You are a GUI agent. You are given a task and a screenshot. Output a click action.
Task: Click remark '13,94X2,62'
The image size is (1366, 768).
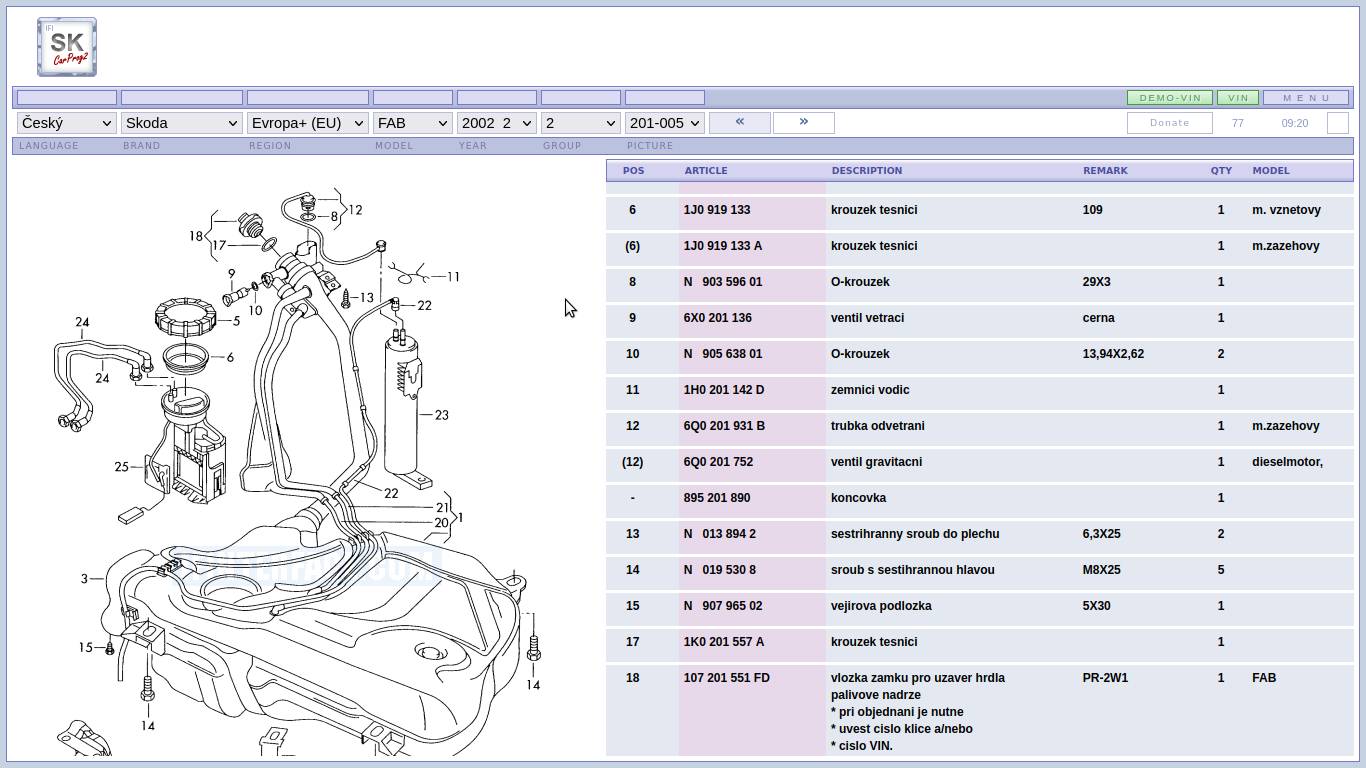[x=1113, y=354]
